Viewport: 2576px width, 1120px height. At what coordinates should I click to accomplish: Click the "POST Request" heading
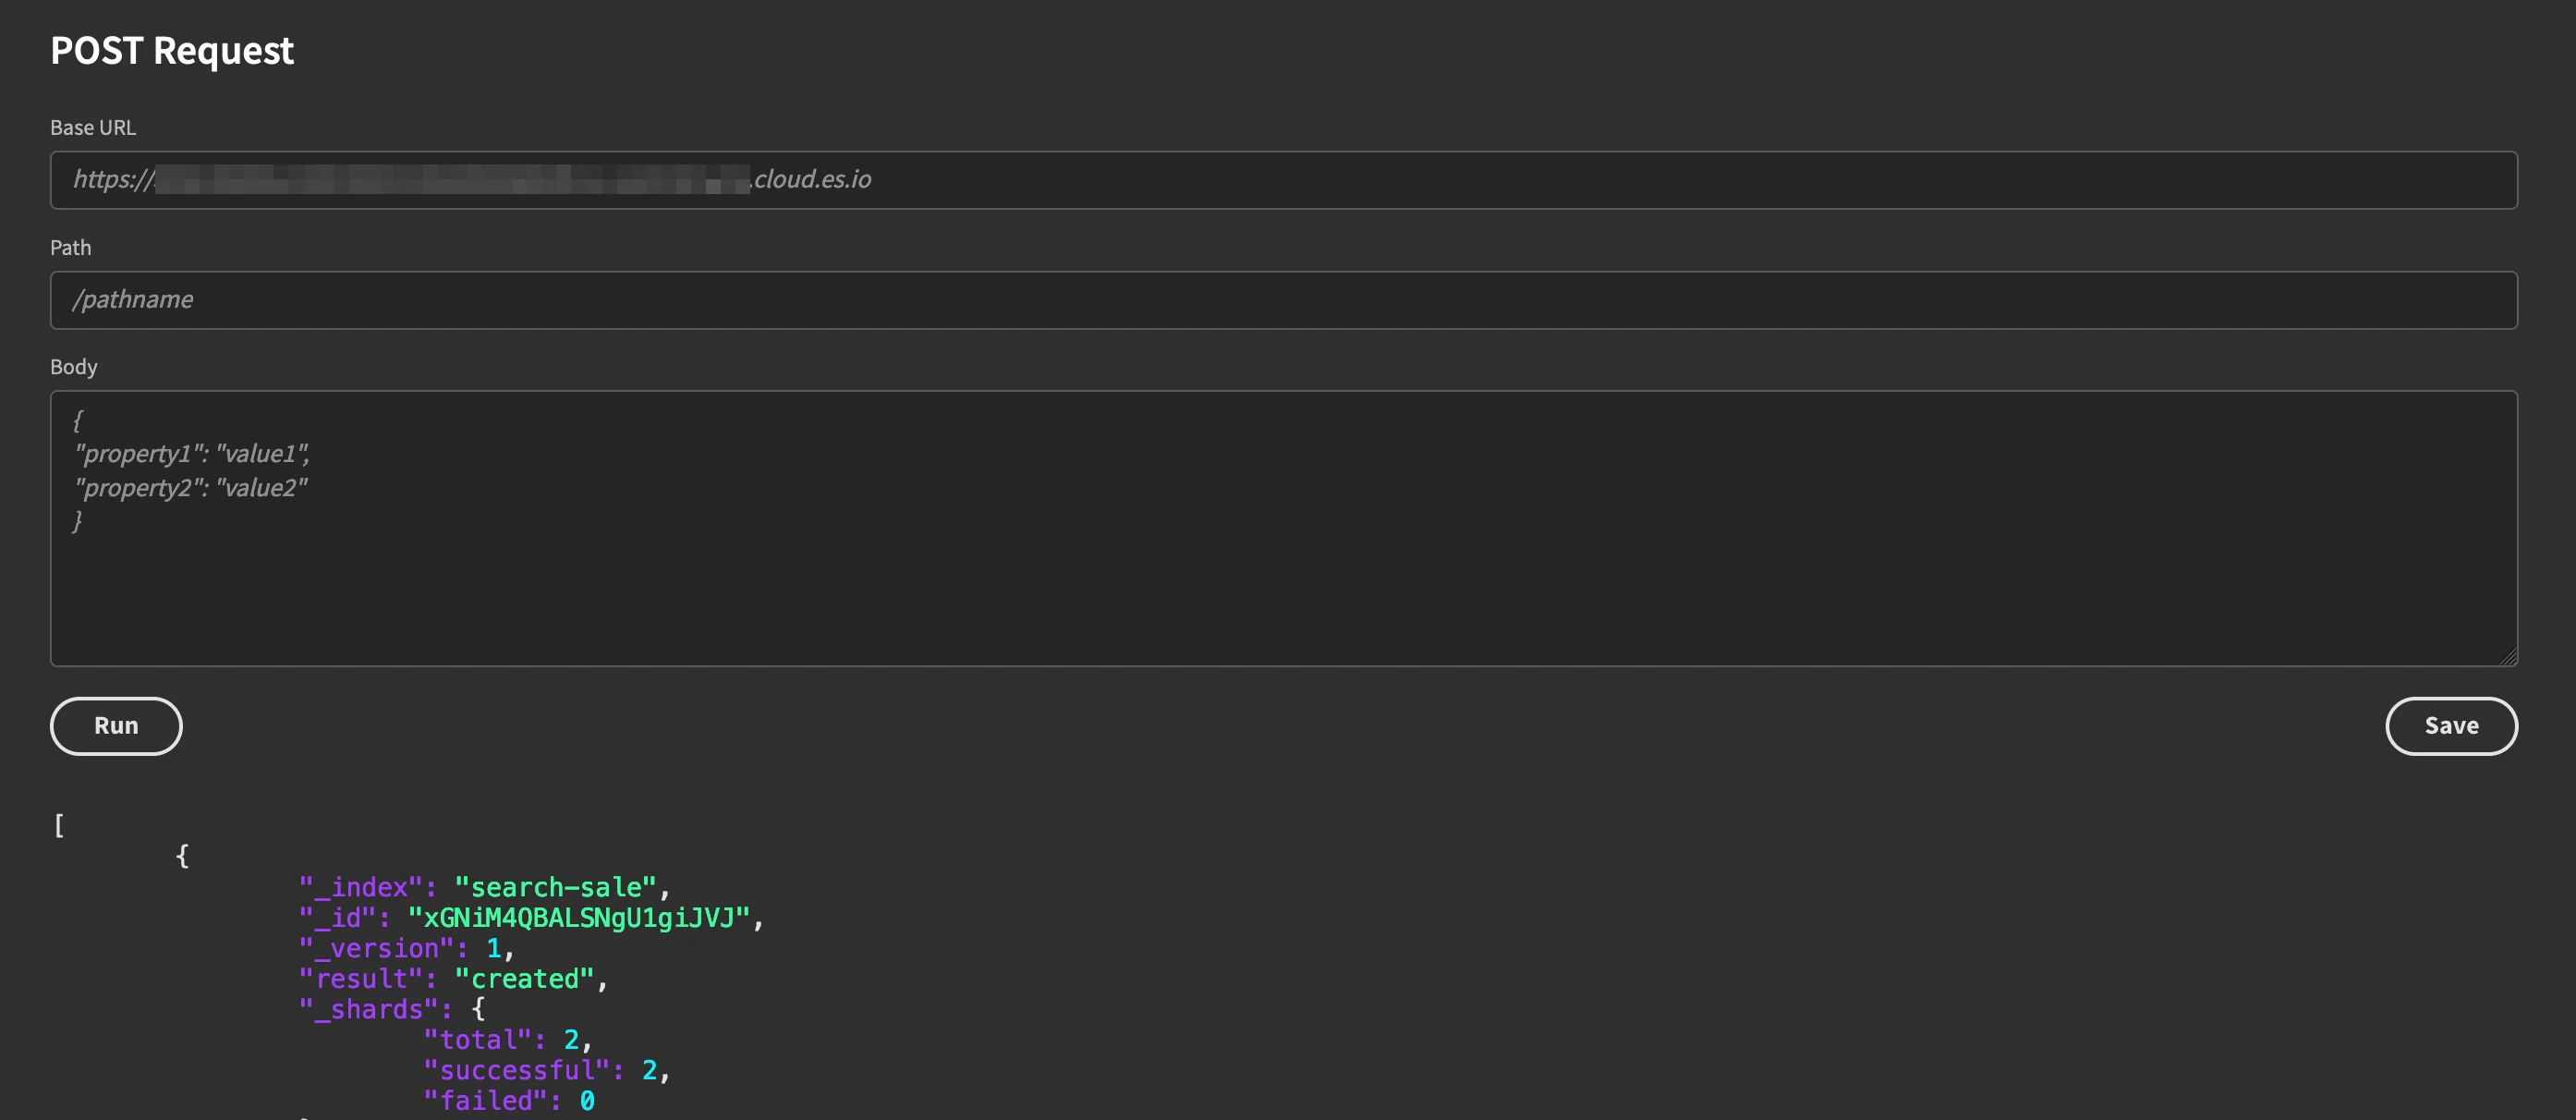tap(172, 50)
